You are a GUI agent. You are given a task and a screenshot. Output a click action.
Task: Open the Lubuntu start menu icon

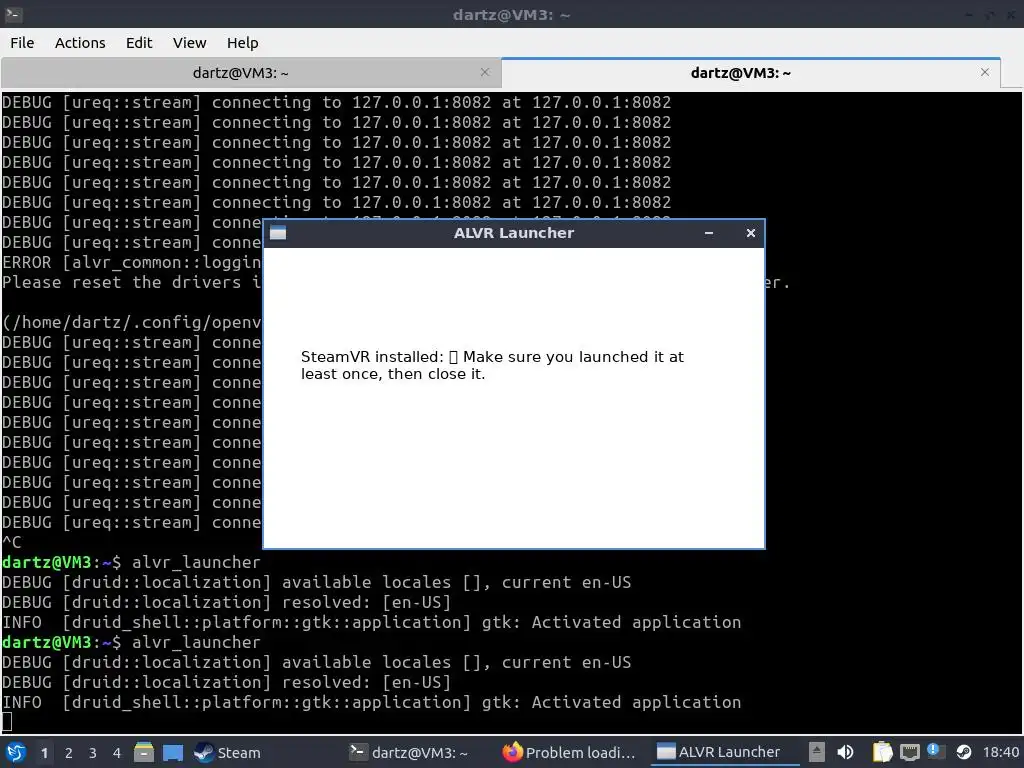(x=16, y=752)
